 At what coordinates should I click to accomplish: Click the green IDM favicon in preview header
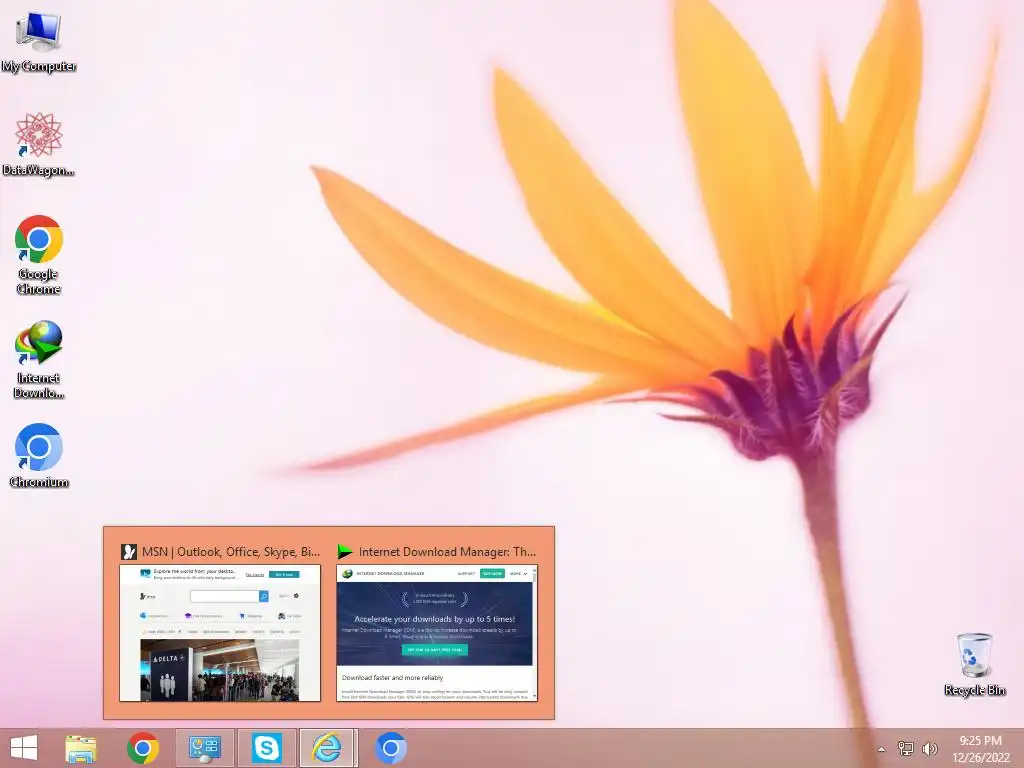point(345,552)
